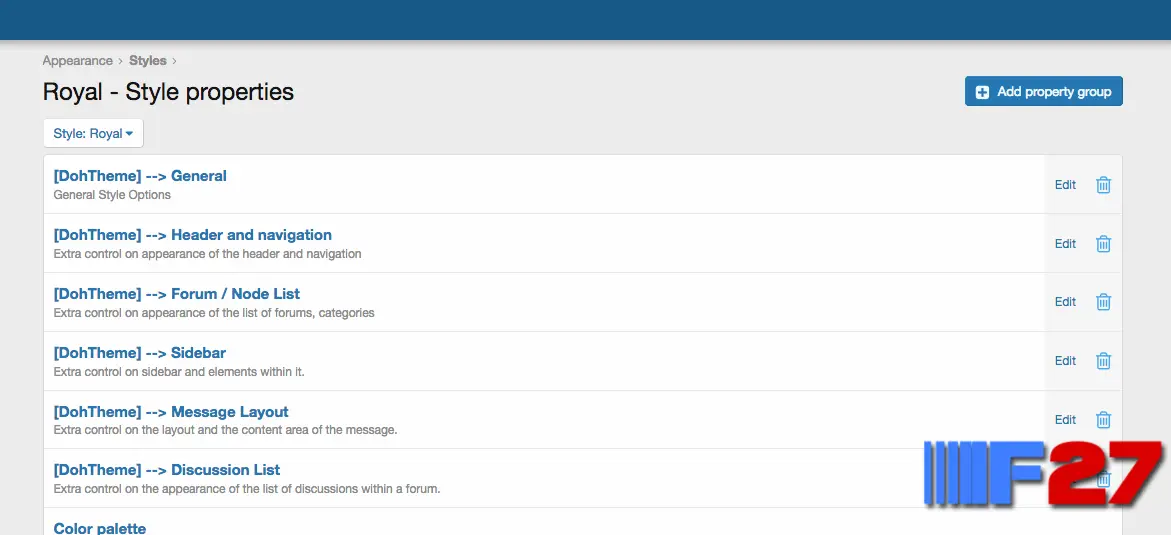Image resolution: width=1171 pixels, height=535 pixels.
Task: Edit the General property group
Action: tap(1065, 185)
